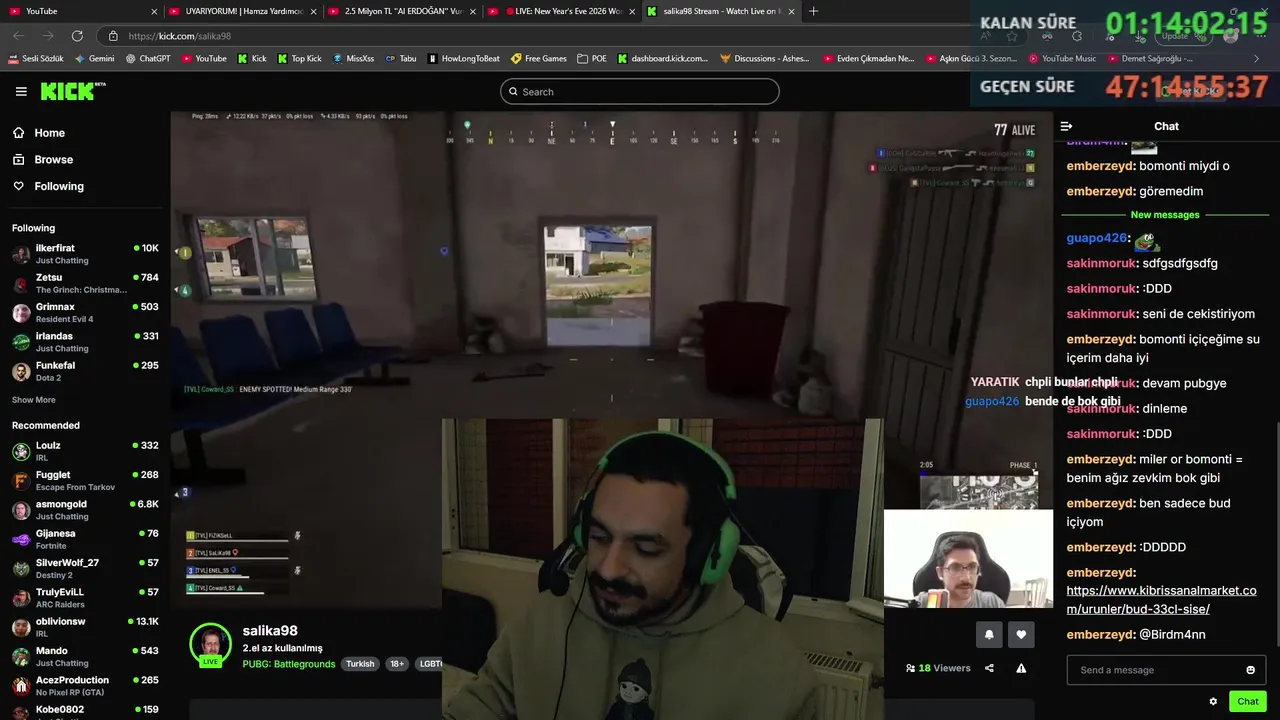Open Mando Just Chatting channel
The height and width of the screenshot is (720, 1280).
85,656
